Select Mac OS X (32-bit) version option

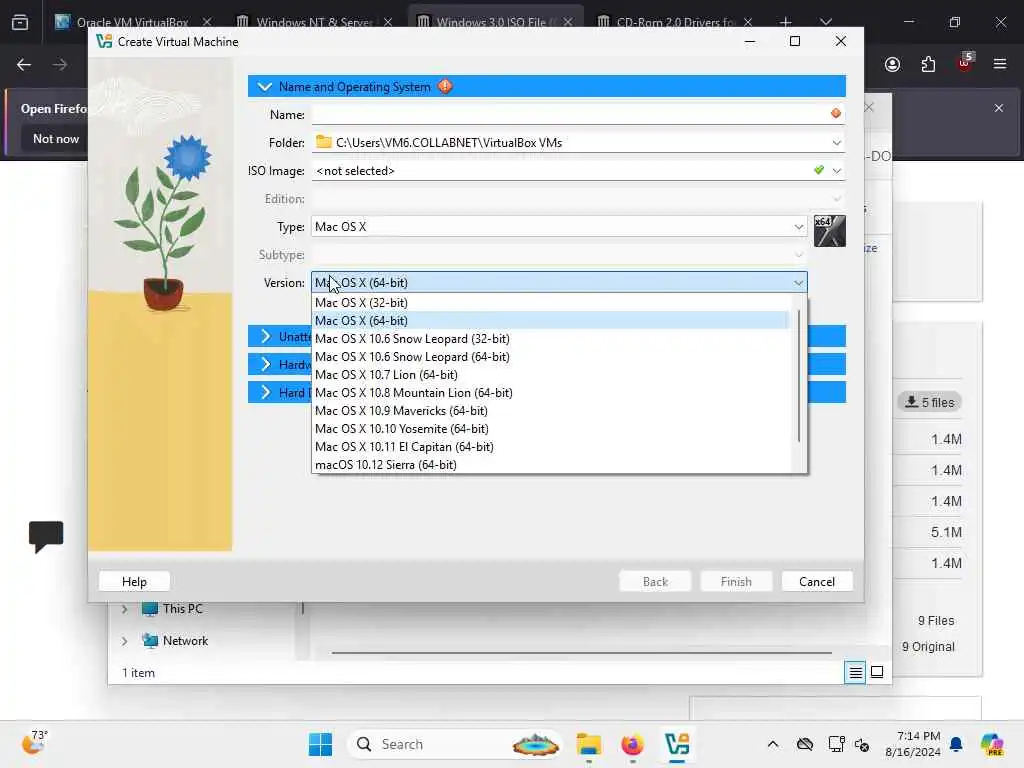tap(552, 302)
